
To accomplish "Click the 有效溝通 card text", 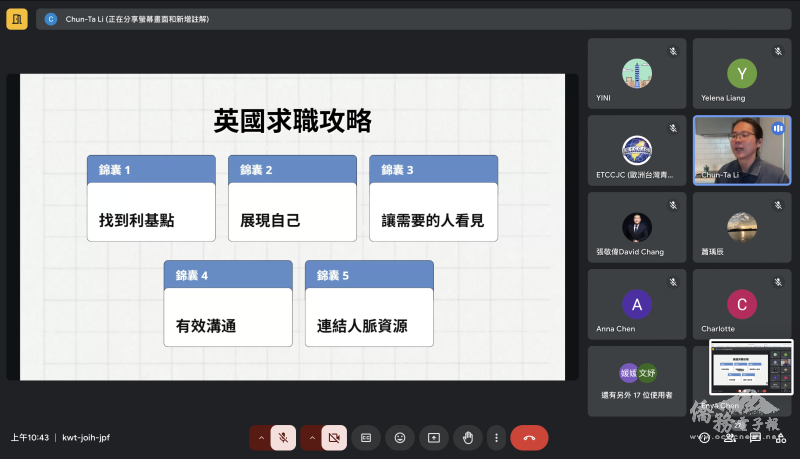I will (x=206, y=326).
